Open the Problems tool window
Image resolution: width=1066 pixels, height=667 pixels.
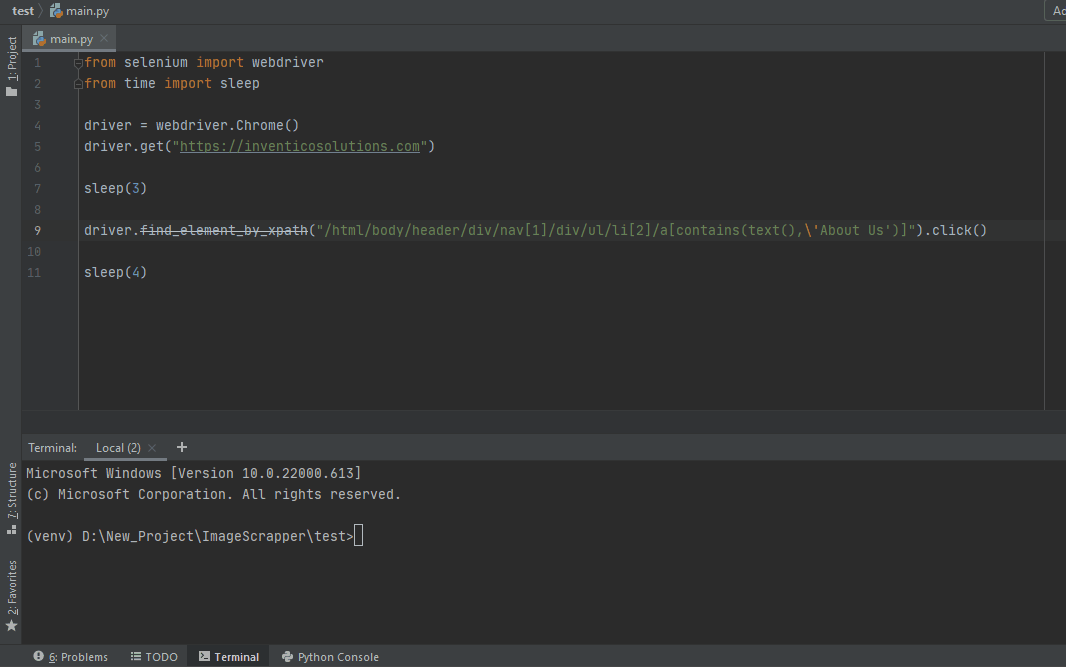point(71,657)
